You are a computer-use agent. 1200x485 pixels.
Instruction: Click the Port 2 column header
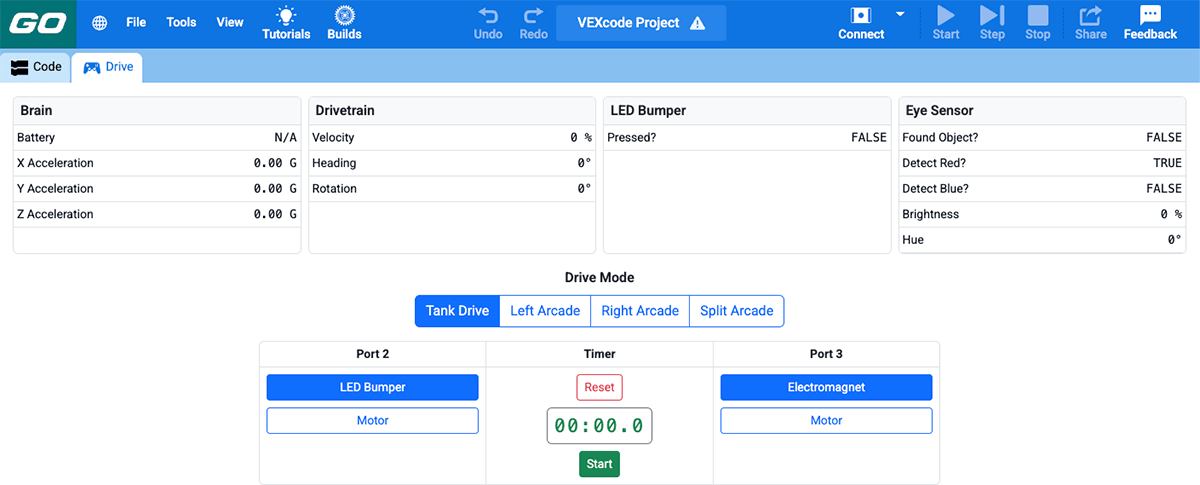372,354
